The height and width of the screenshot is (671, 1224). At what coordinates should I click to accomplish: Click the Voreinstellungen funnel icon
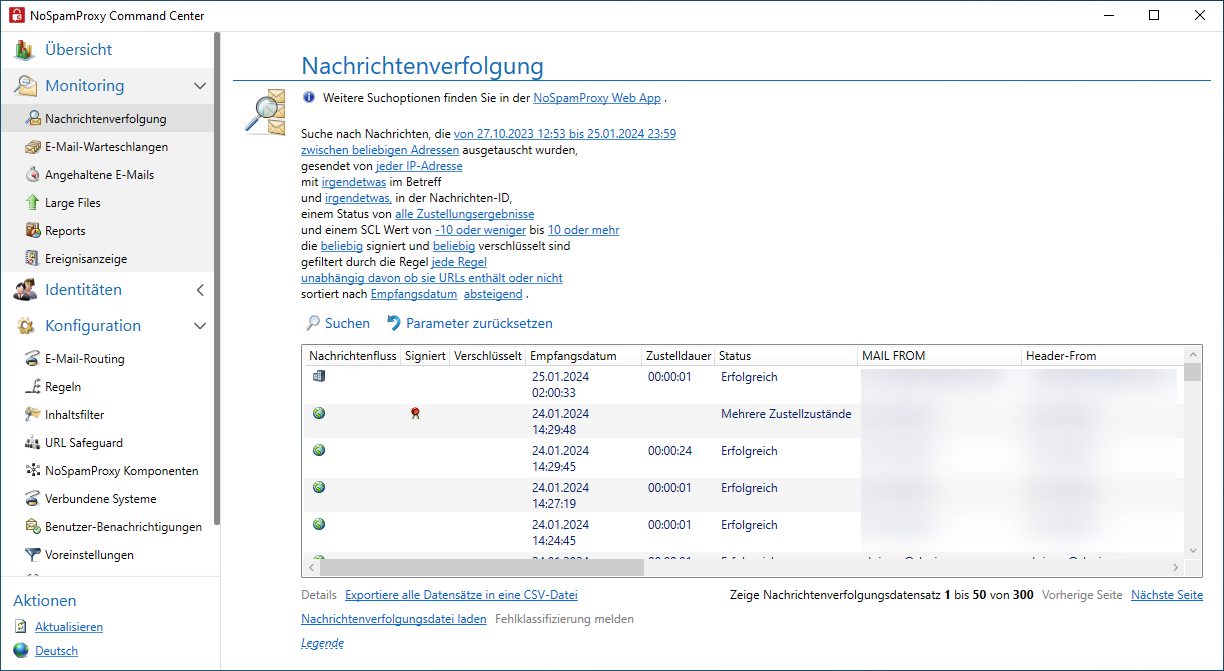pos(33,555)
